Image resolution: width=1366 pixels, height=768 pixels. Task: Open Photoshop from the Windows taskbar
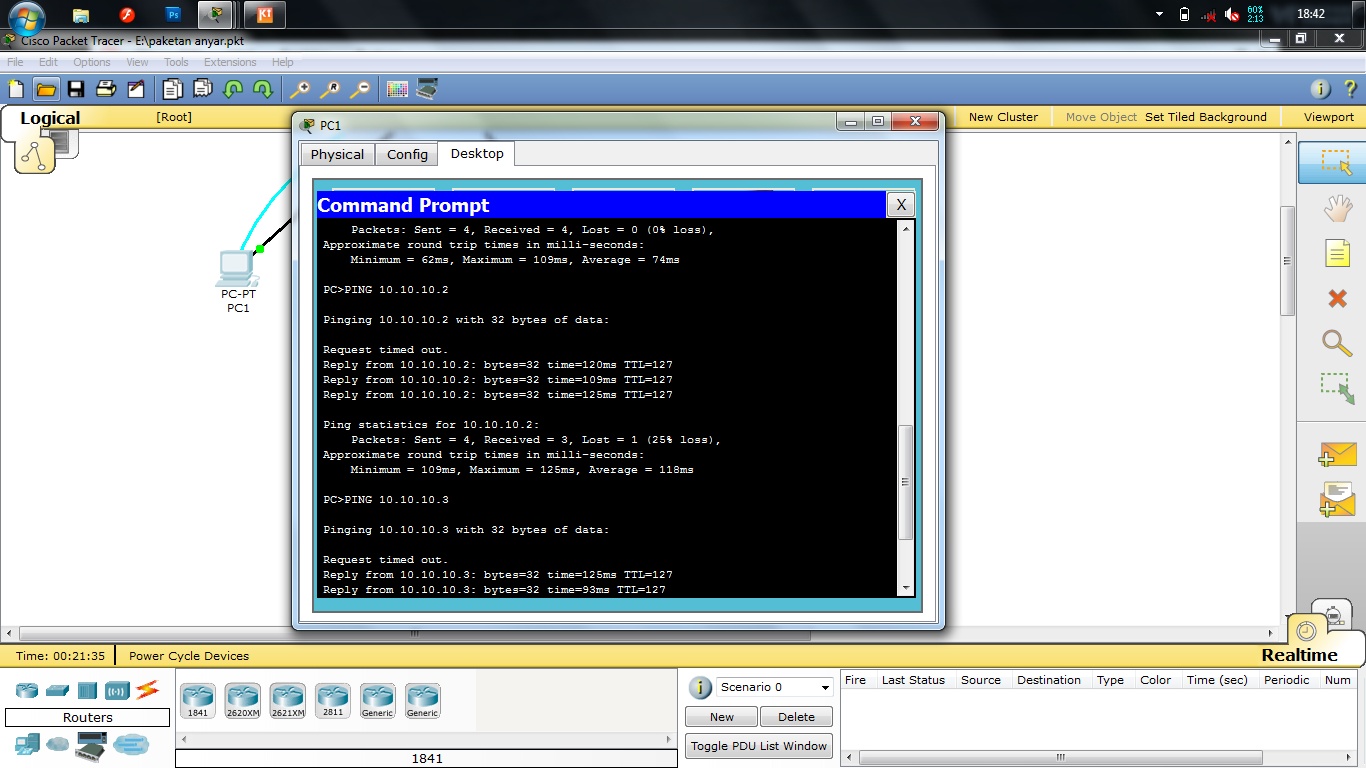[x=173, y=15]
